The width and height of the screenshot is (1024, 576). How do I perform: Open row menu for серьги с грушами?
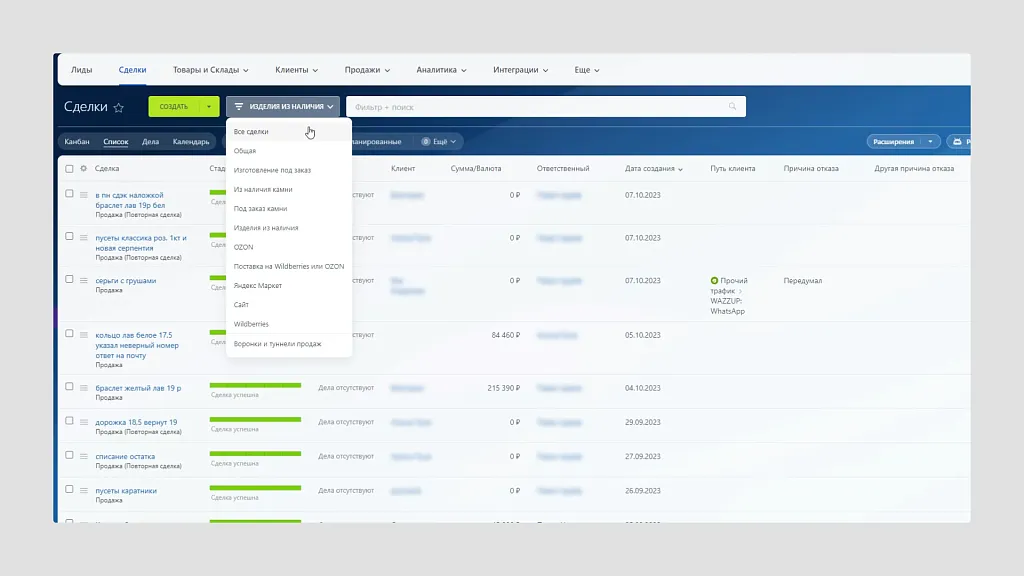[x=84, y=281]
